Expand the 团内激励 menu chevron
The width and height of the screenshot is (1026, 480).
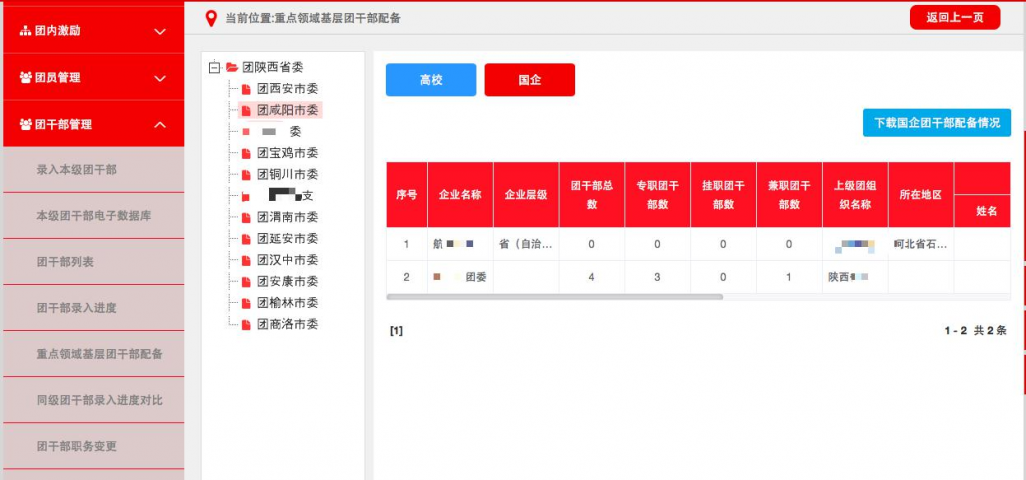tap(160, 32)
